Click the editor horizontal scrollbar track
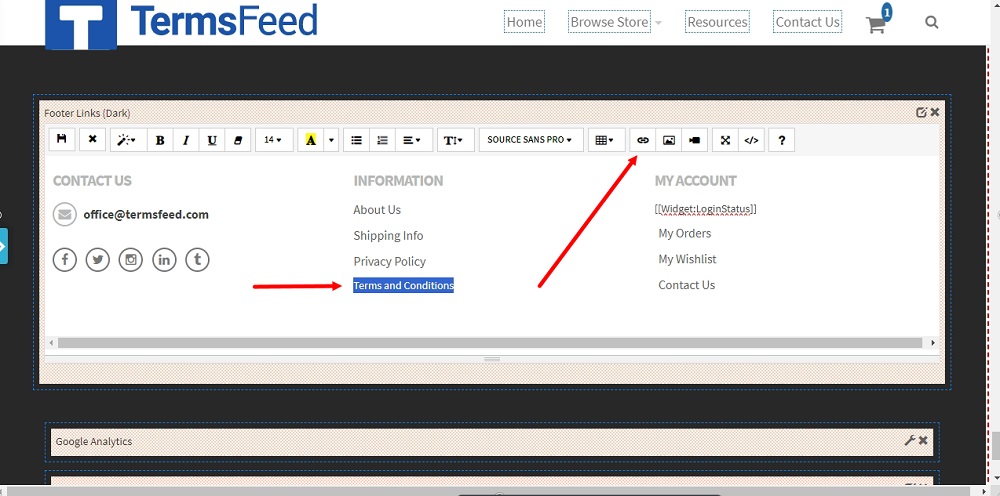The height and width of the screenshot is (496, 1000). (490, 343)
